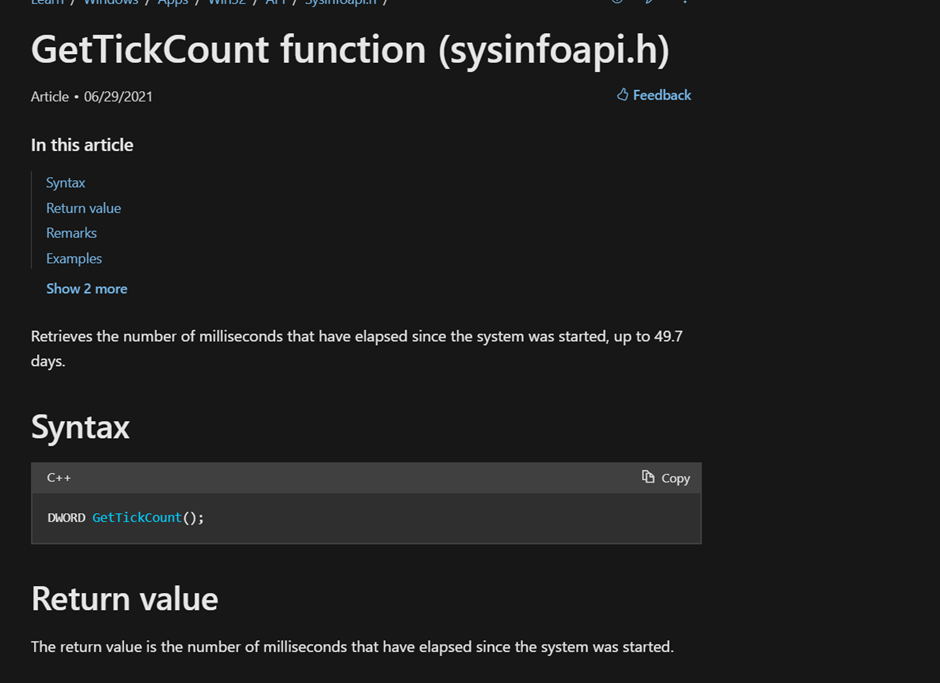Select the Apps breadcrumb item

point(172,3)
